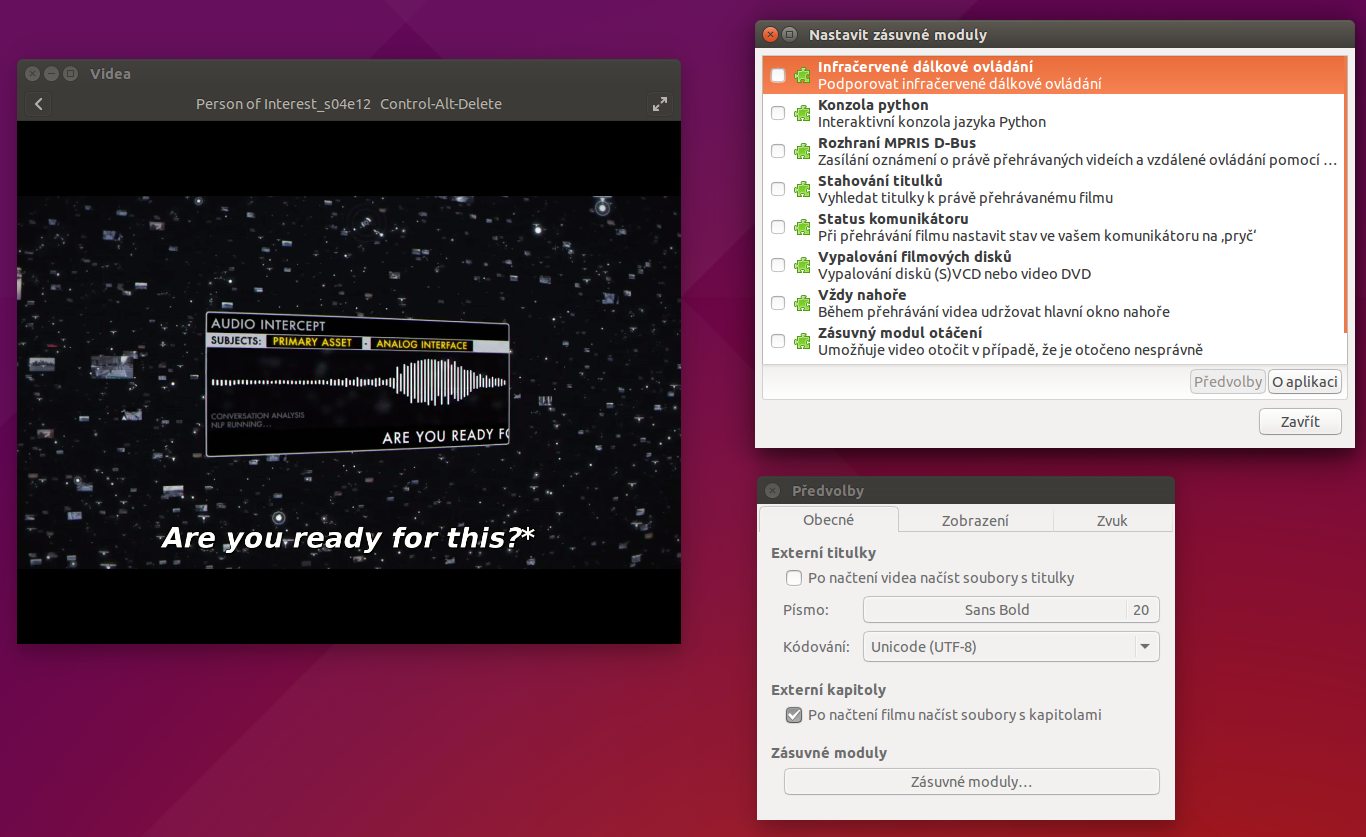
Task: Select Zásuvný modul otáčení plugin title
Action: pos(899,333)
